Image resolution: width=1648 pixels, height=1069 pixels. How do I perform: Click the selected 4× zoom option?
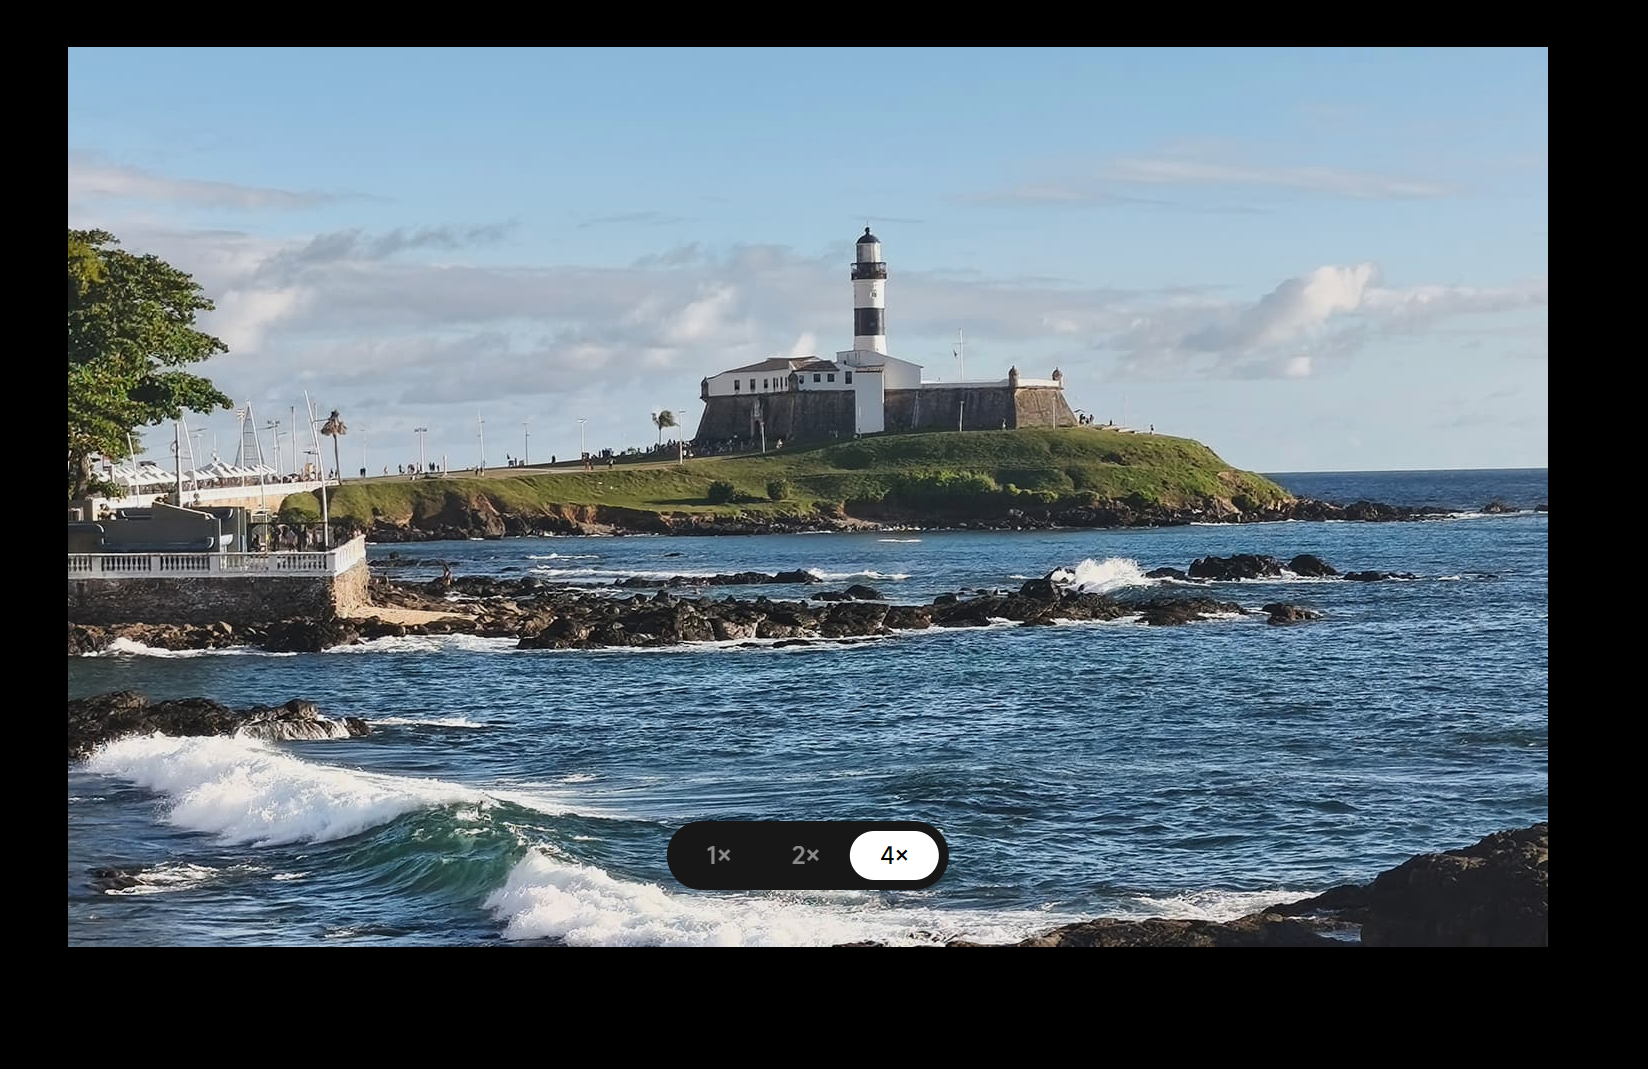pyautogui.click(x=894, y=855)
